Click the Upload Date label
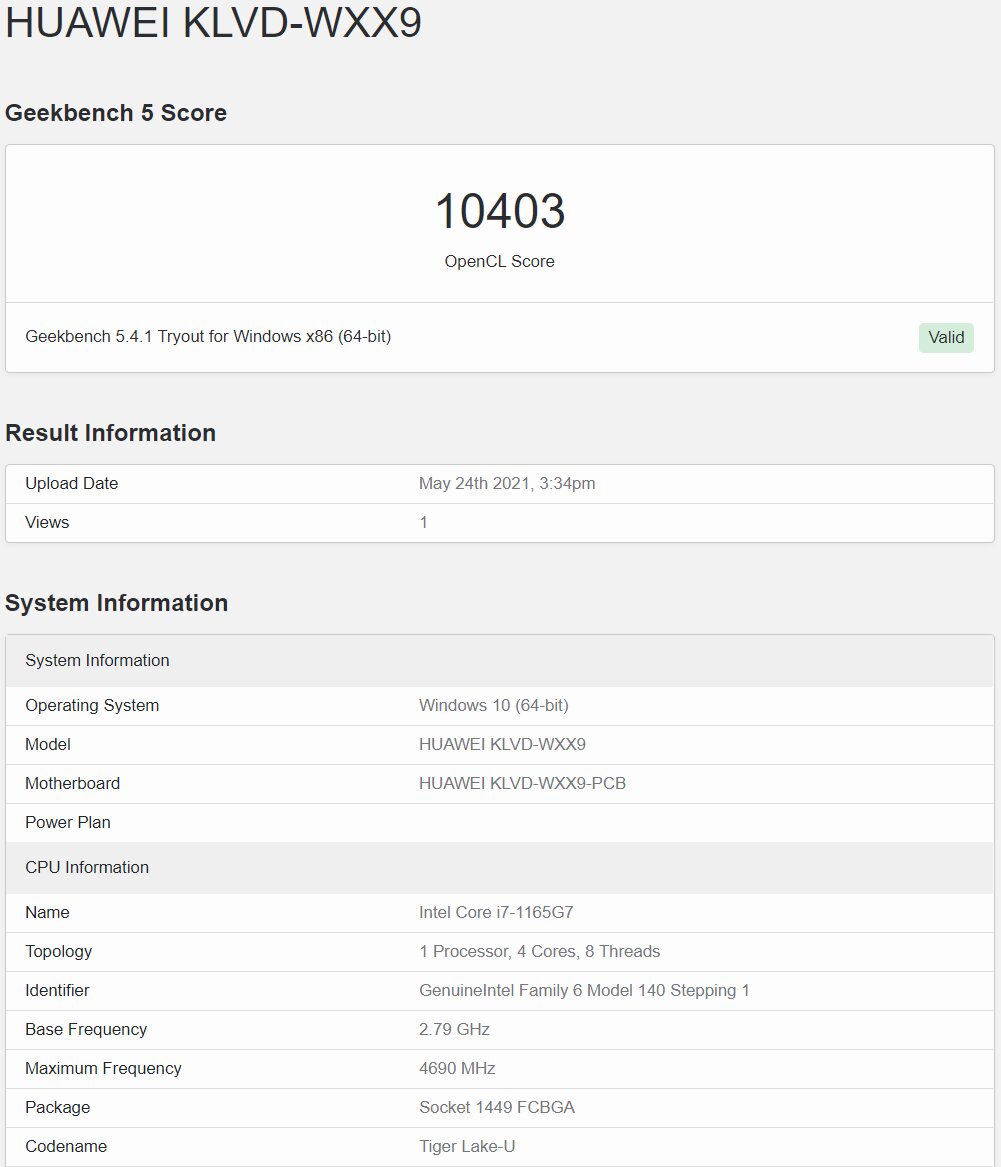The width and height of the screenshot is (1001, 1167). pos(71,483)
